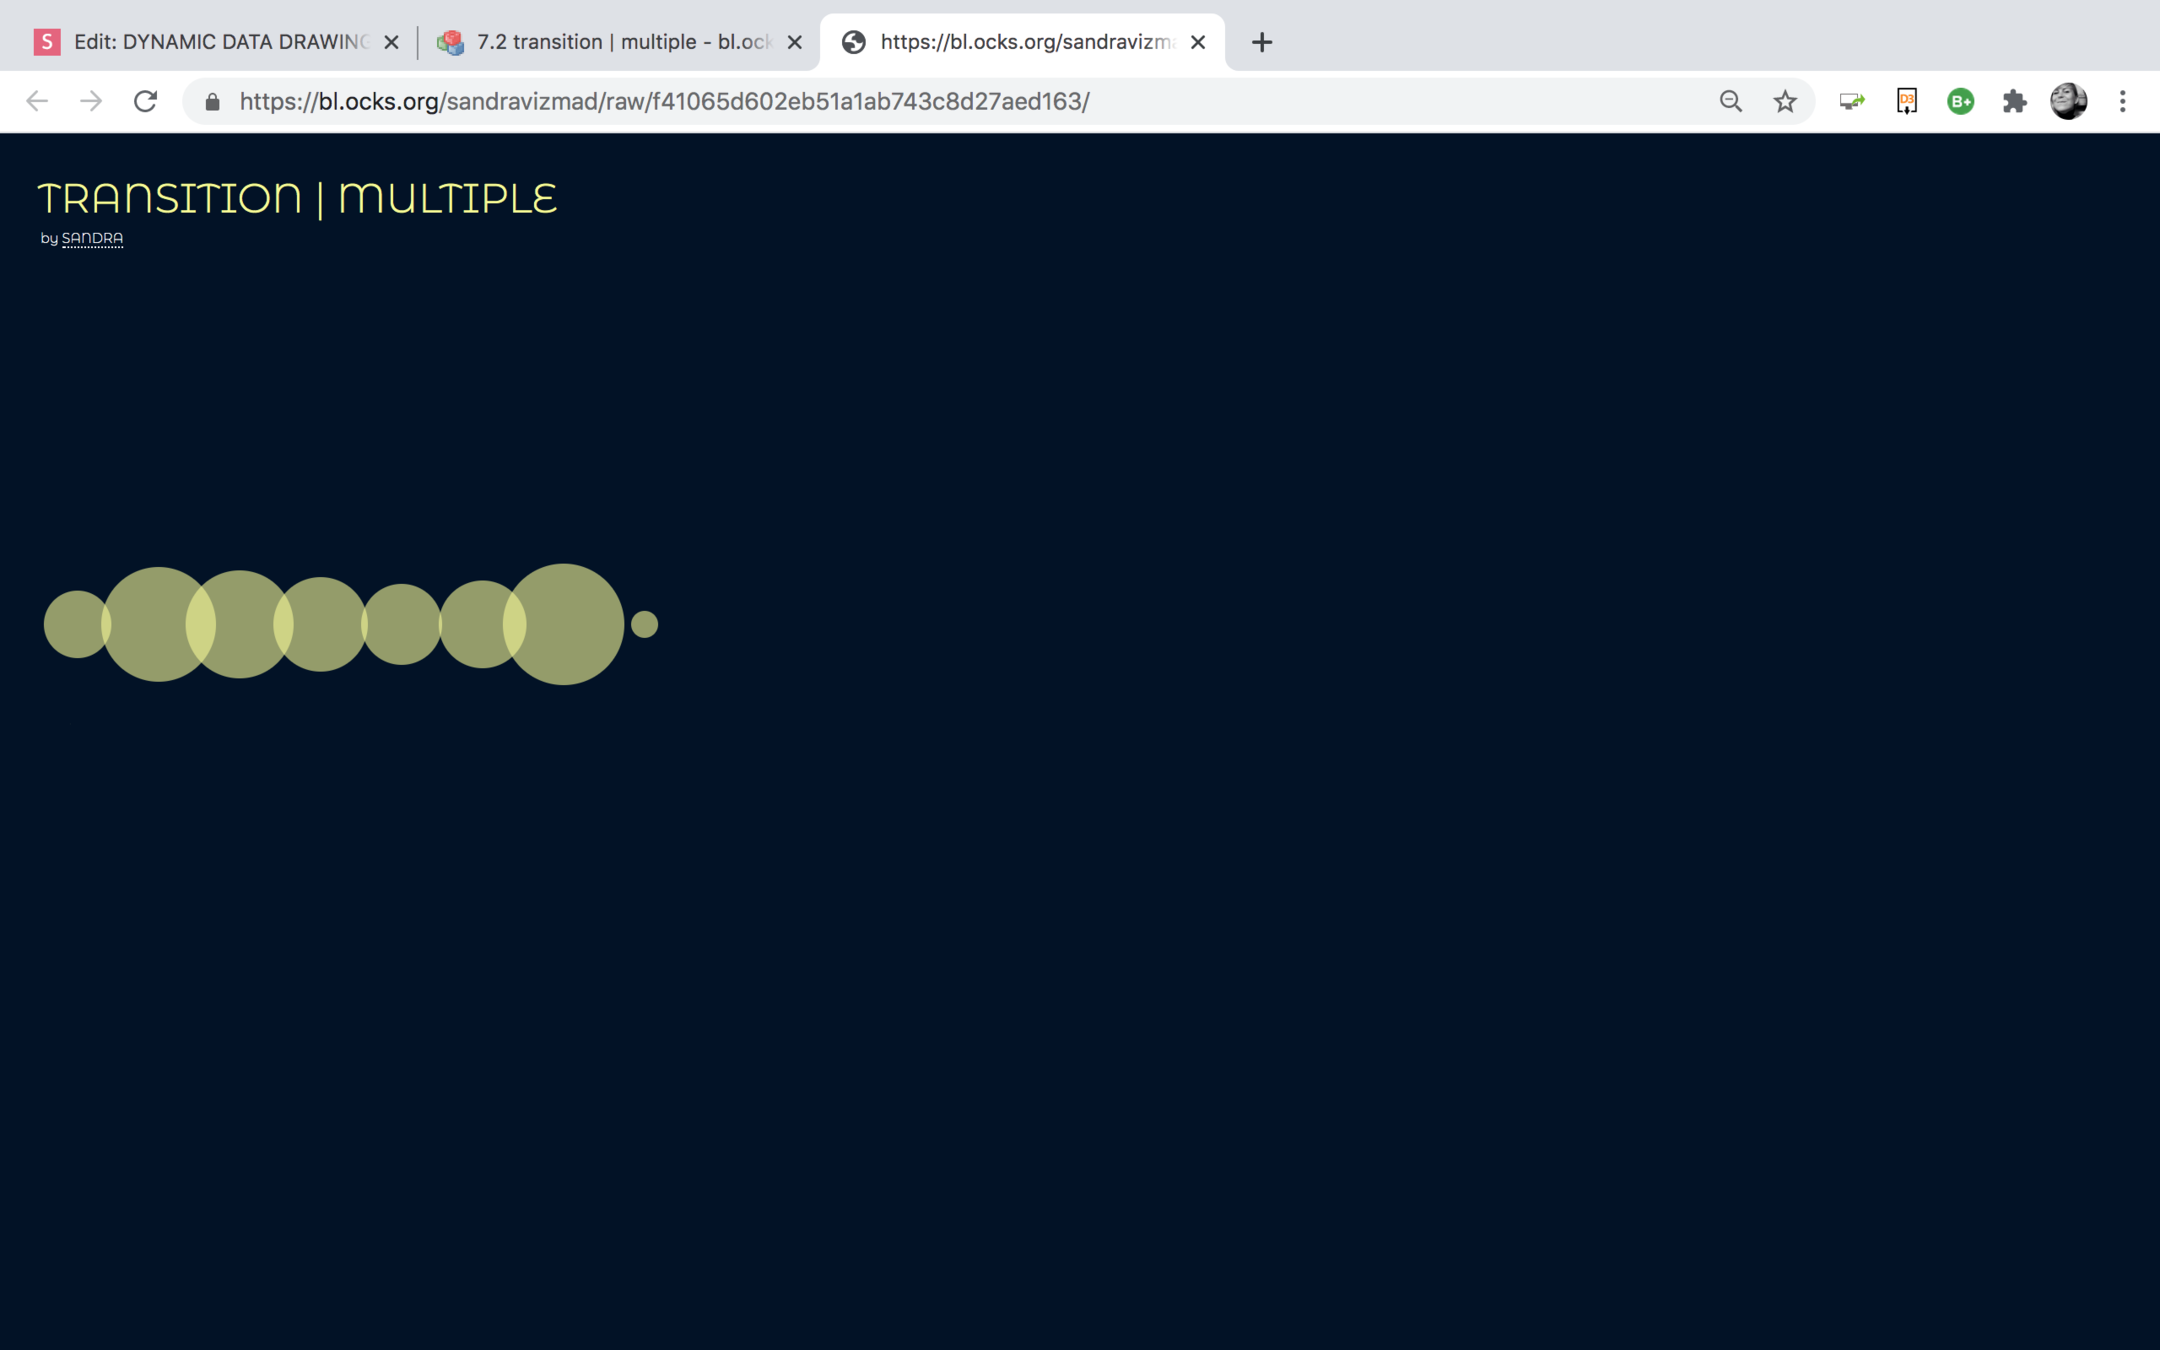2160x1350 pixels.
Task: Open the user profile avatar
Action: tap(2068, 101)
